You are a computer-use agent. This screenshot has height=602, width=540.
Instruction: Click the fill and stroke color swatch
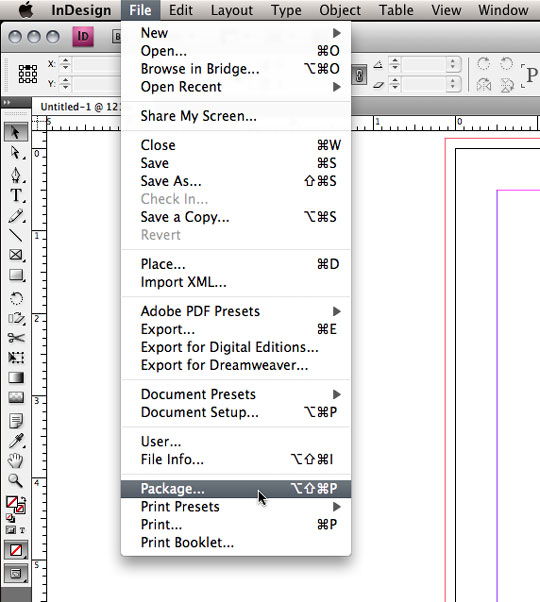(x=15, y=505)
